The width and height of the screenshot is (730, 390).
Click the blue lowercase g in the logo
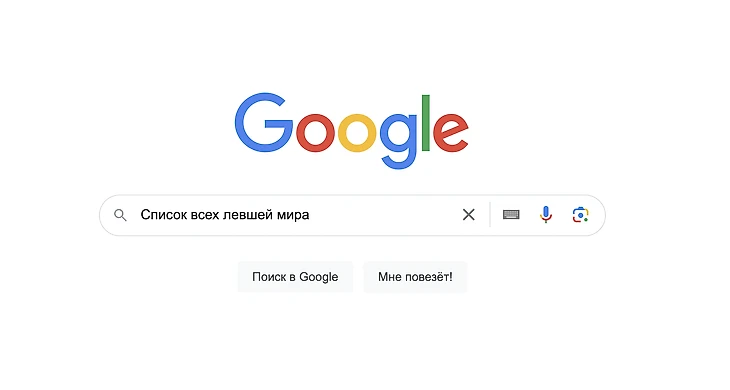399,141
